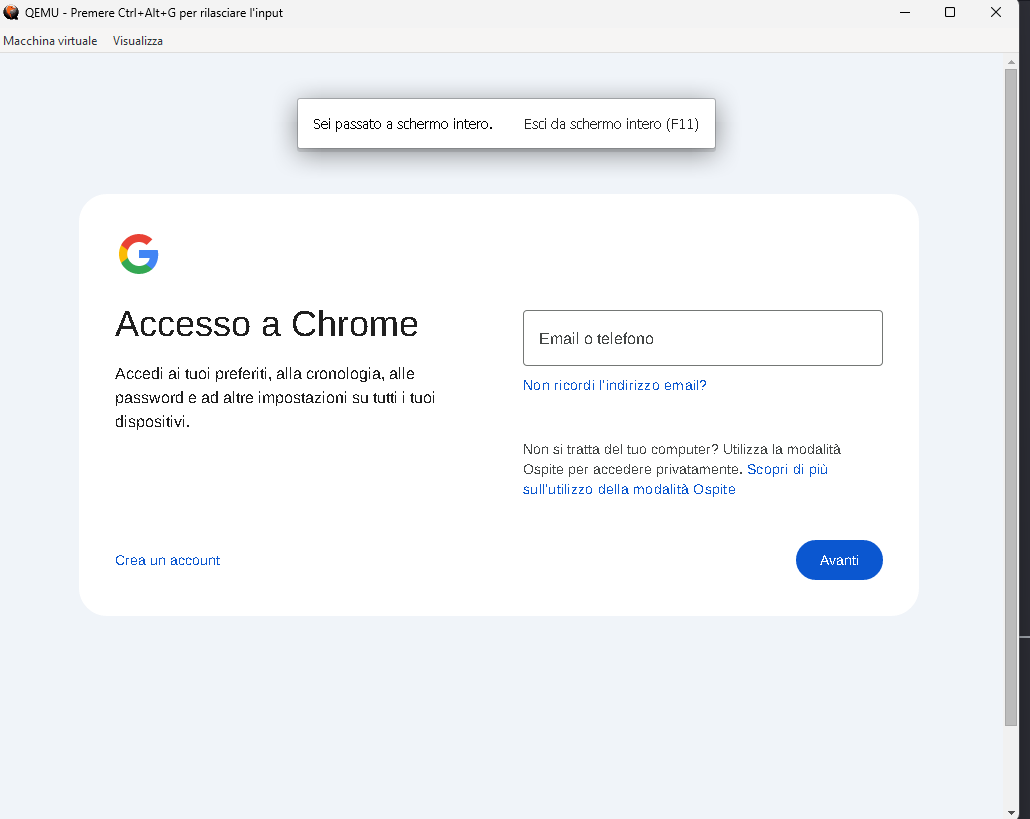Click the 'Sei passato a schermo intero' message
The width and height of the screenshot is (1030, 819).
click(x=403, y=124)
